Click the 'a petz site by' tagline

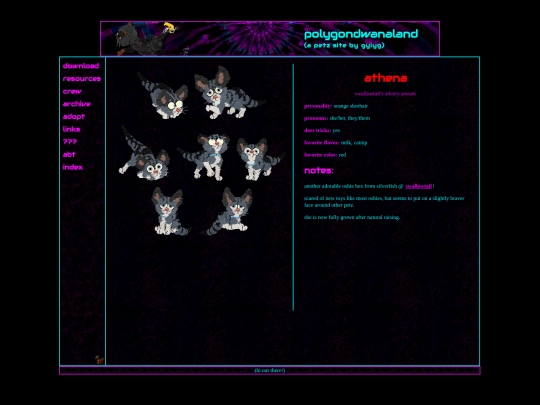tap(344, 45)
